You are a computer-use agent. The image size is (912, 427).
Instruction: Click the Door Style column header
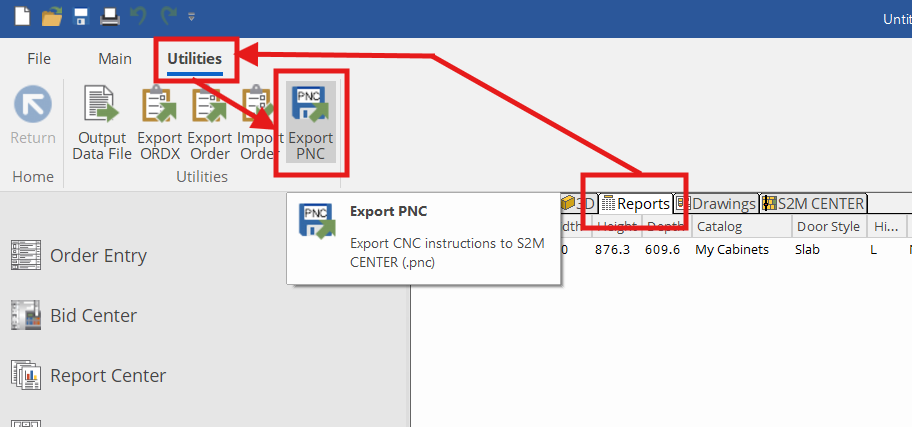pyautogui.click(x=827, y=227)
